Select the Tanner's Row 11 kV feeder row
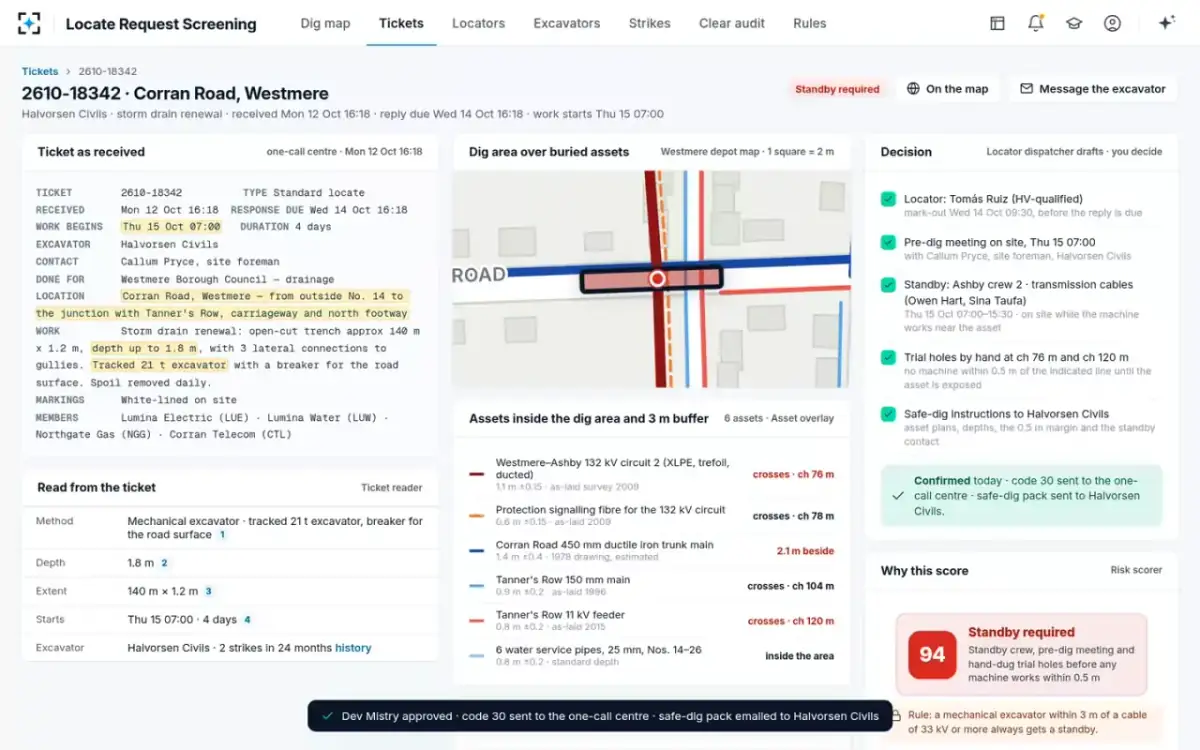 (652, 621)
